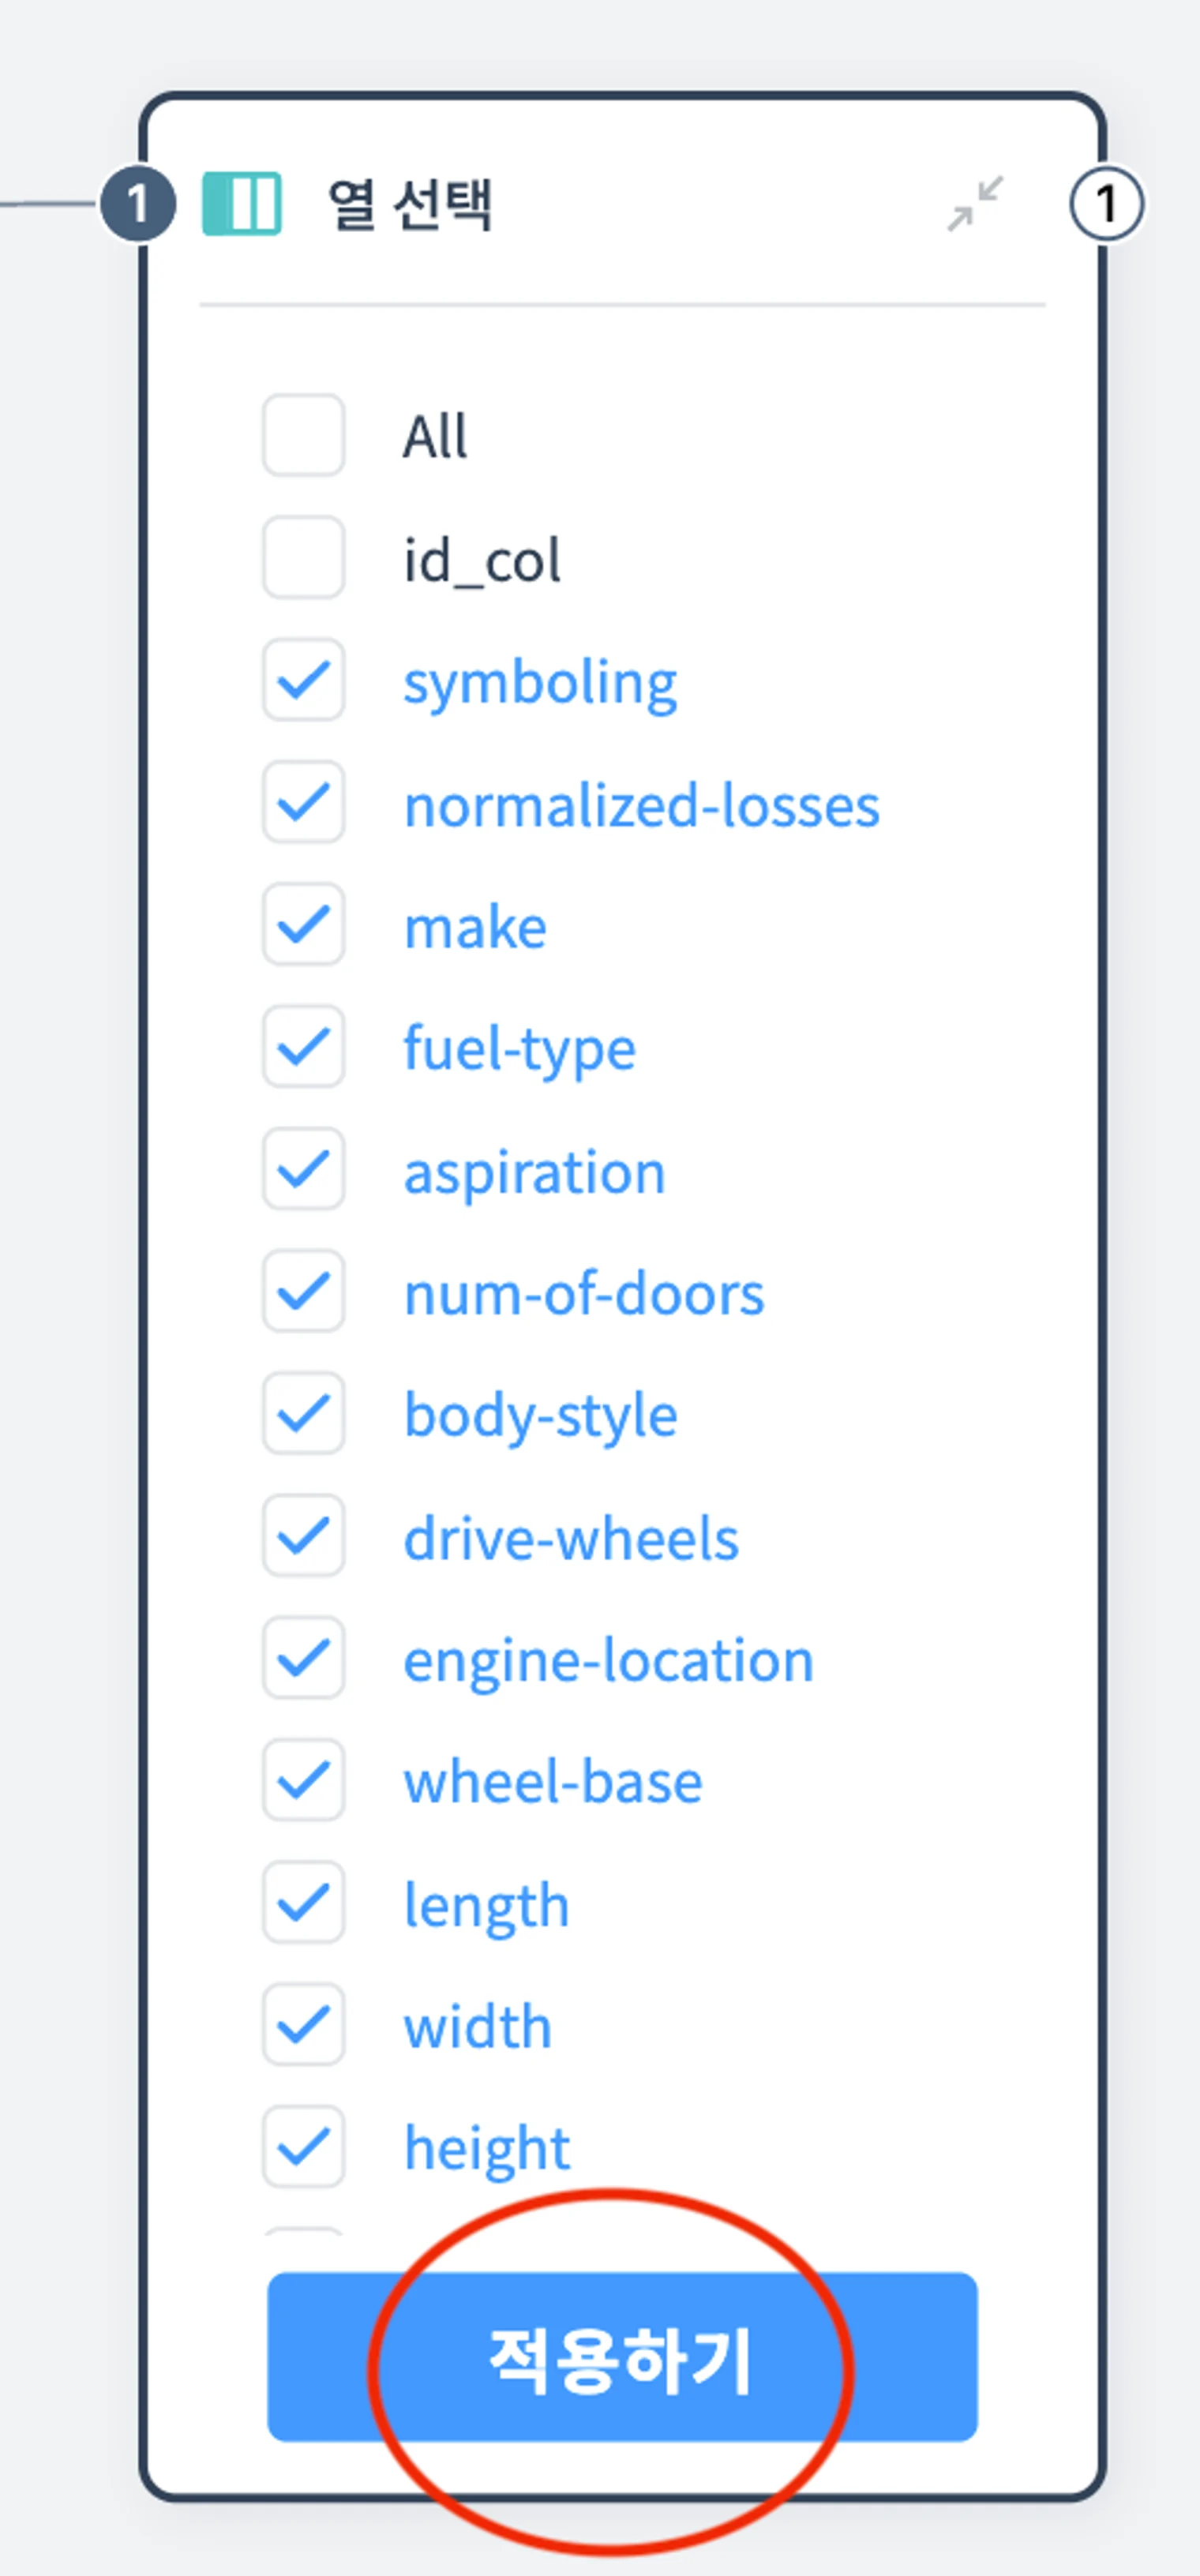Toggle the fuel-type checkbox off
1200x2576 pixels.
(x=304, y=1048)
